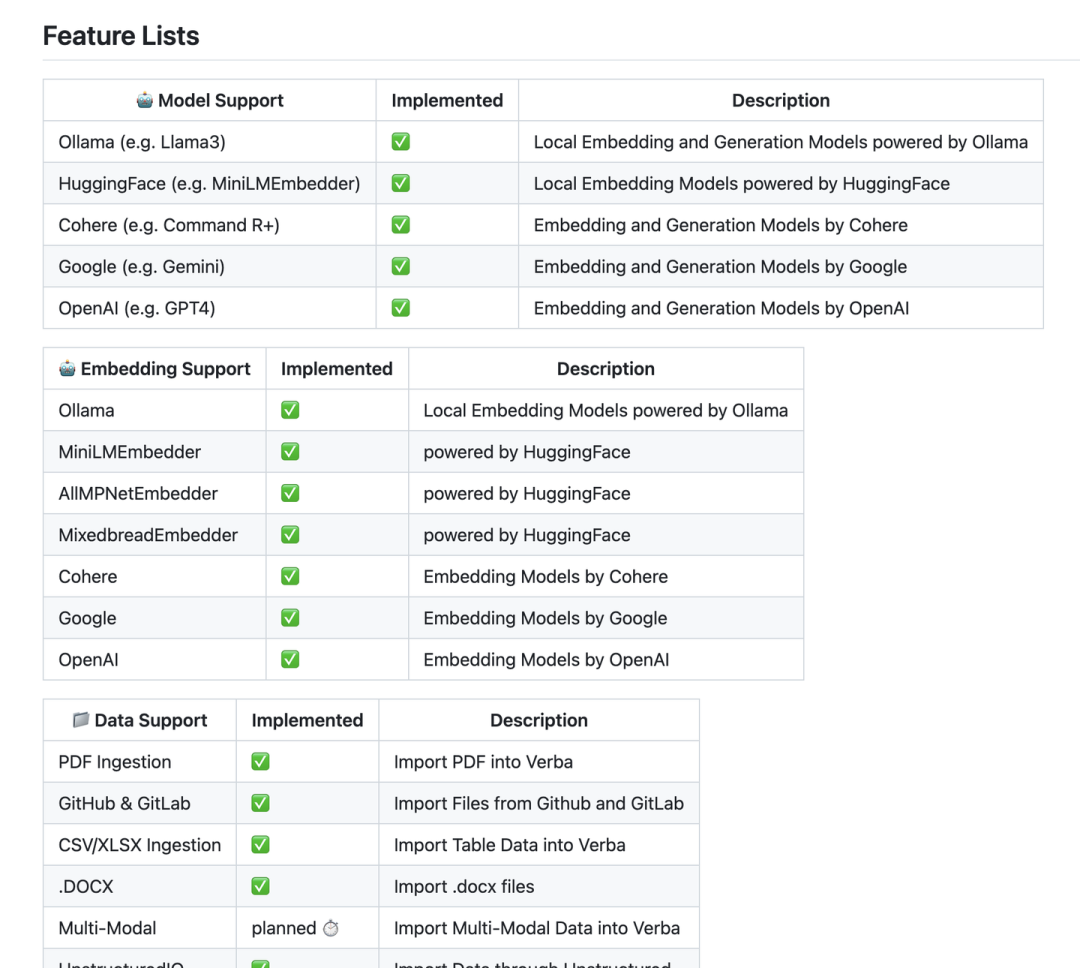Click the green checkmark in the .DOCX row
1080x968 pixels.
(x=260, y=886)
